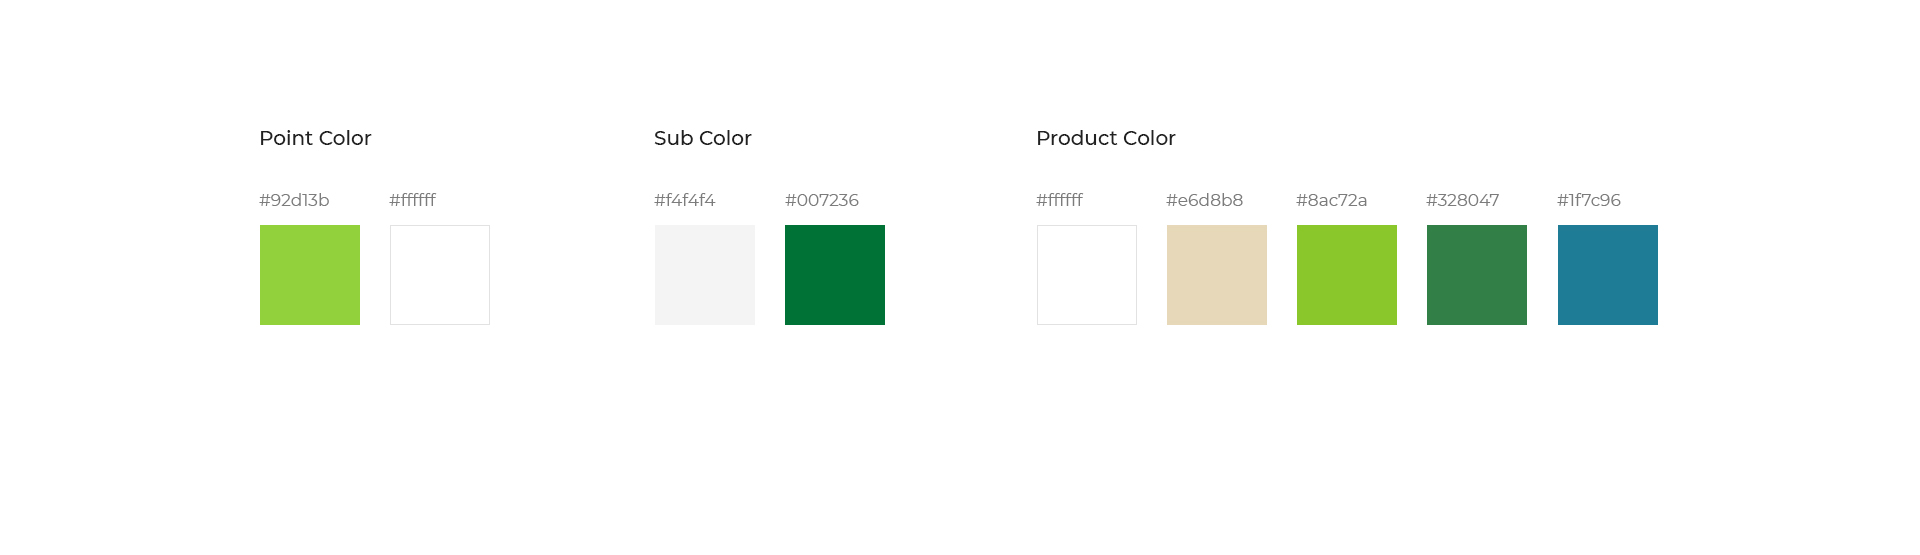Click the #f4f4f4 hex code label

[685, 200]
